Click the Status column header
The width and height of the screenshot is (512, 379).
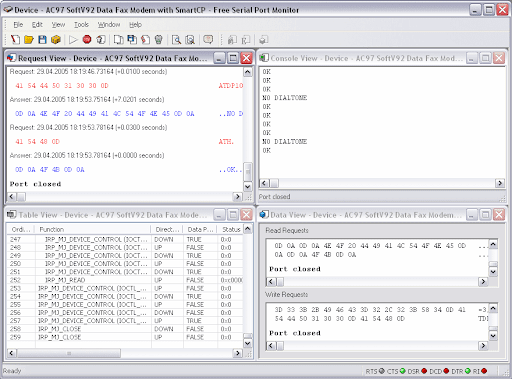pyautogui.click(x=231, y=229)
